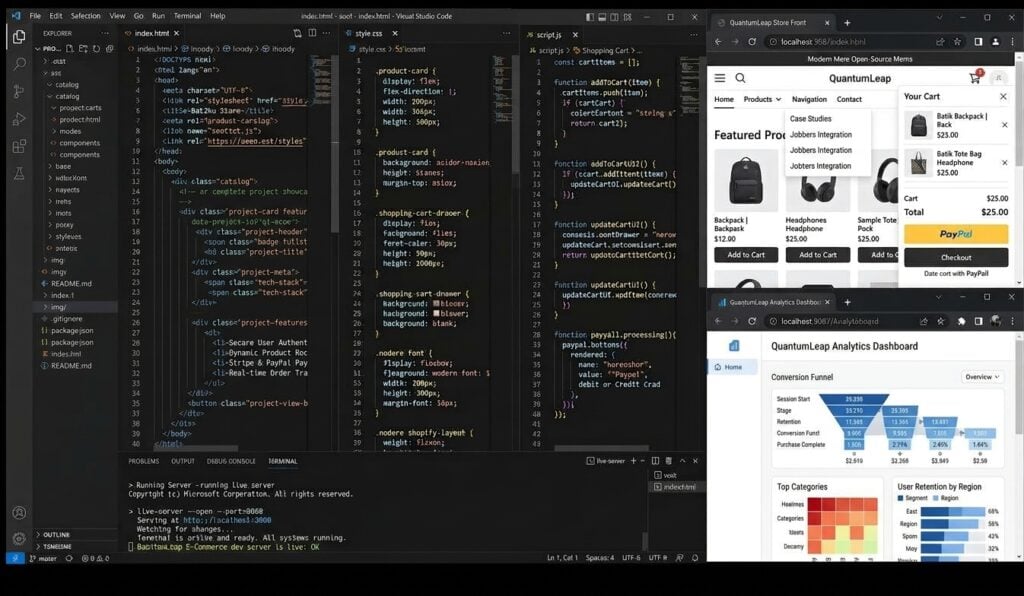1024x596 pixels.
Task: Click New File icon in Explorer header
Action: pyautogui.click(x=71, y=48)
